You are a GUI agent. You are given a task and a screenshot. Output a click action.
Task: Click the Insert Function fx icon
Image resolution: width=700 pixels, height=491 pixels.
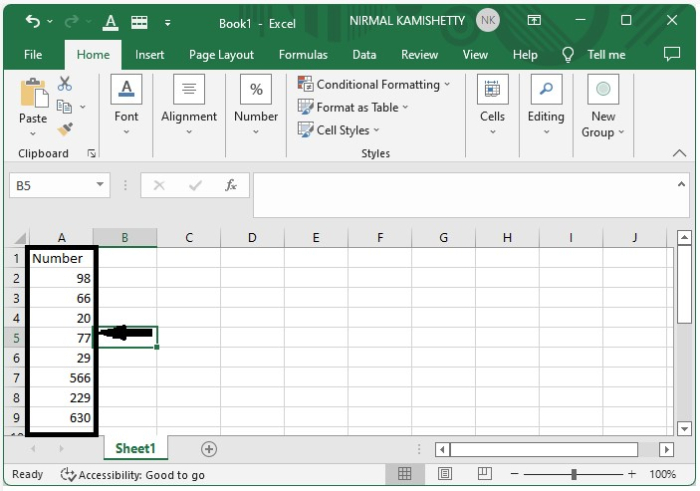231,185
